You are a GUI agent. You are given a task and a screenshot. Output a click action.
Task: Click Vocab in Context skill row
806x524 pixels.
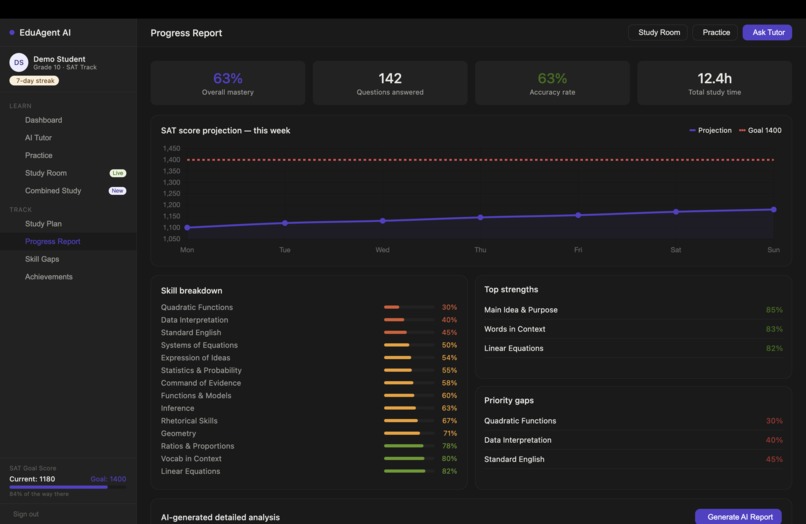coord(309,458)
